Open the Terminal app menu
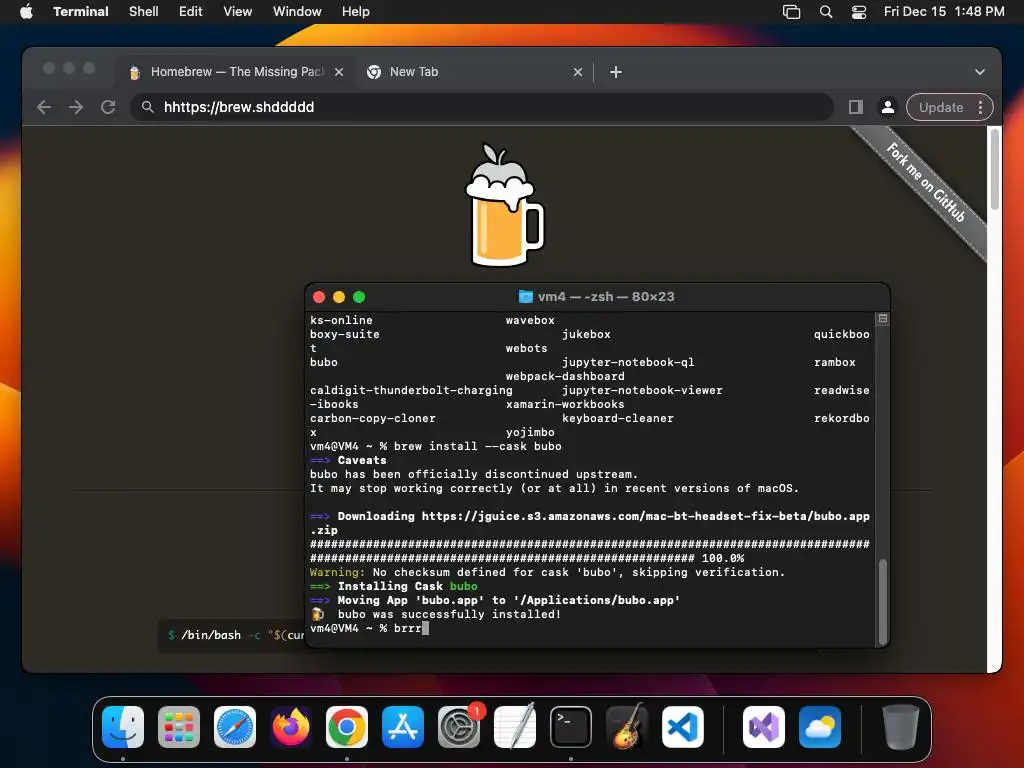 point(80,11)
